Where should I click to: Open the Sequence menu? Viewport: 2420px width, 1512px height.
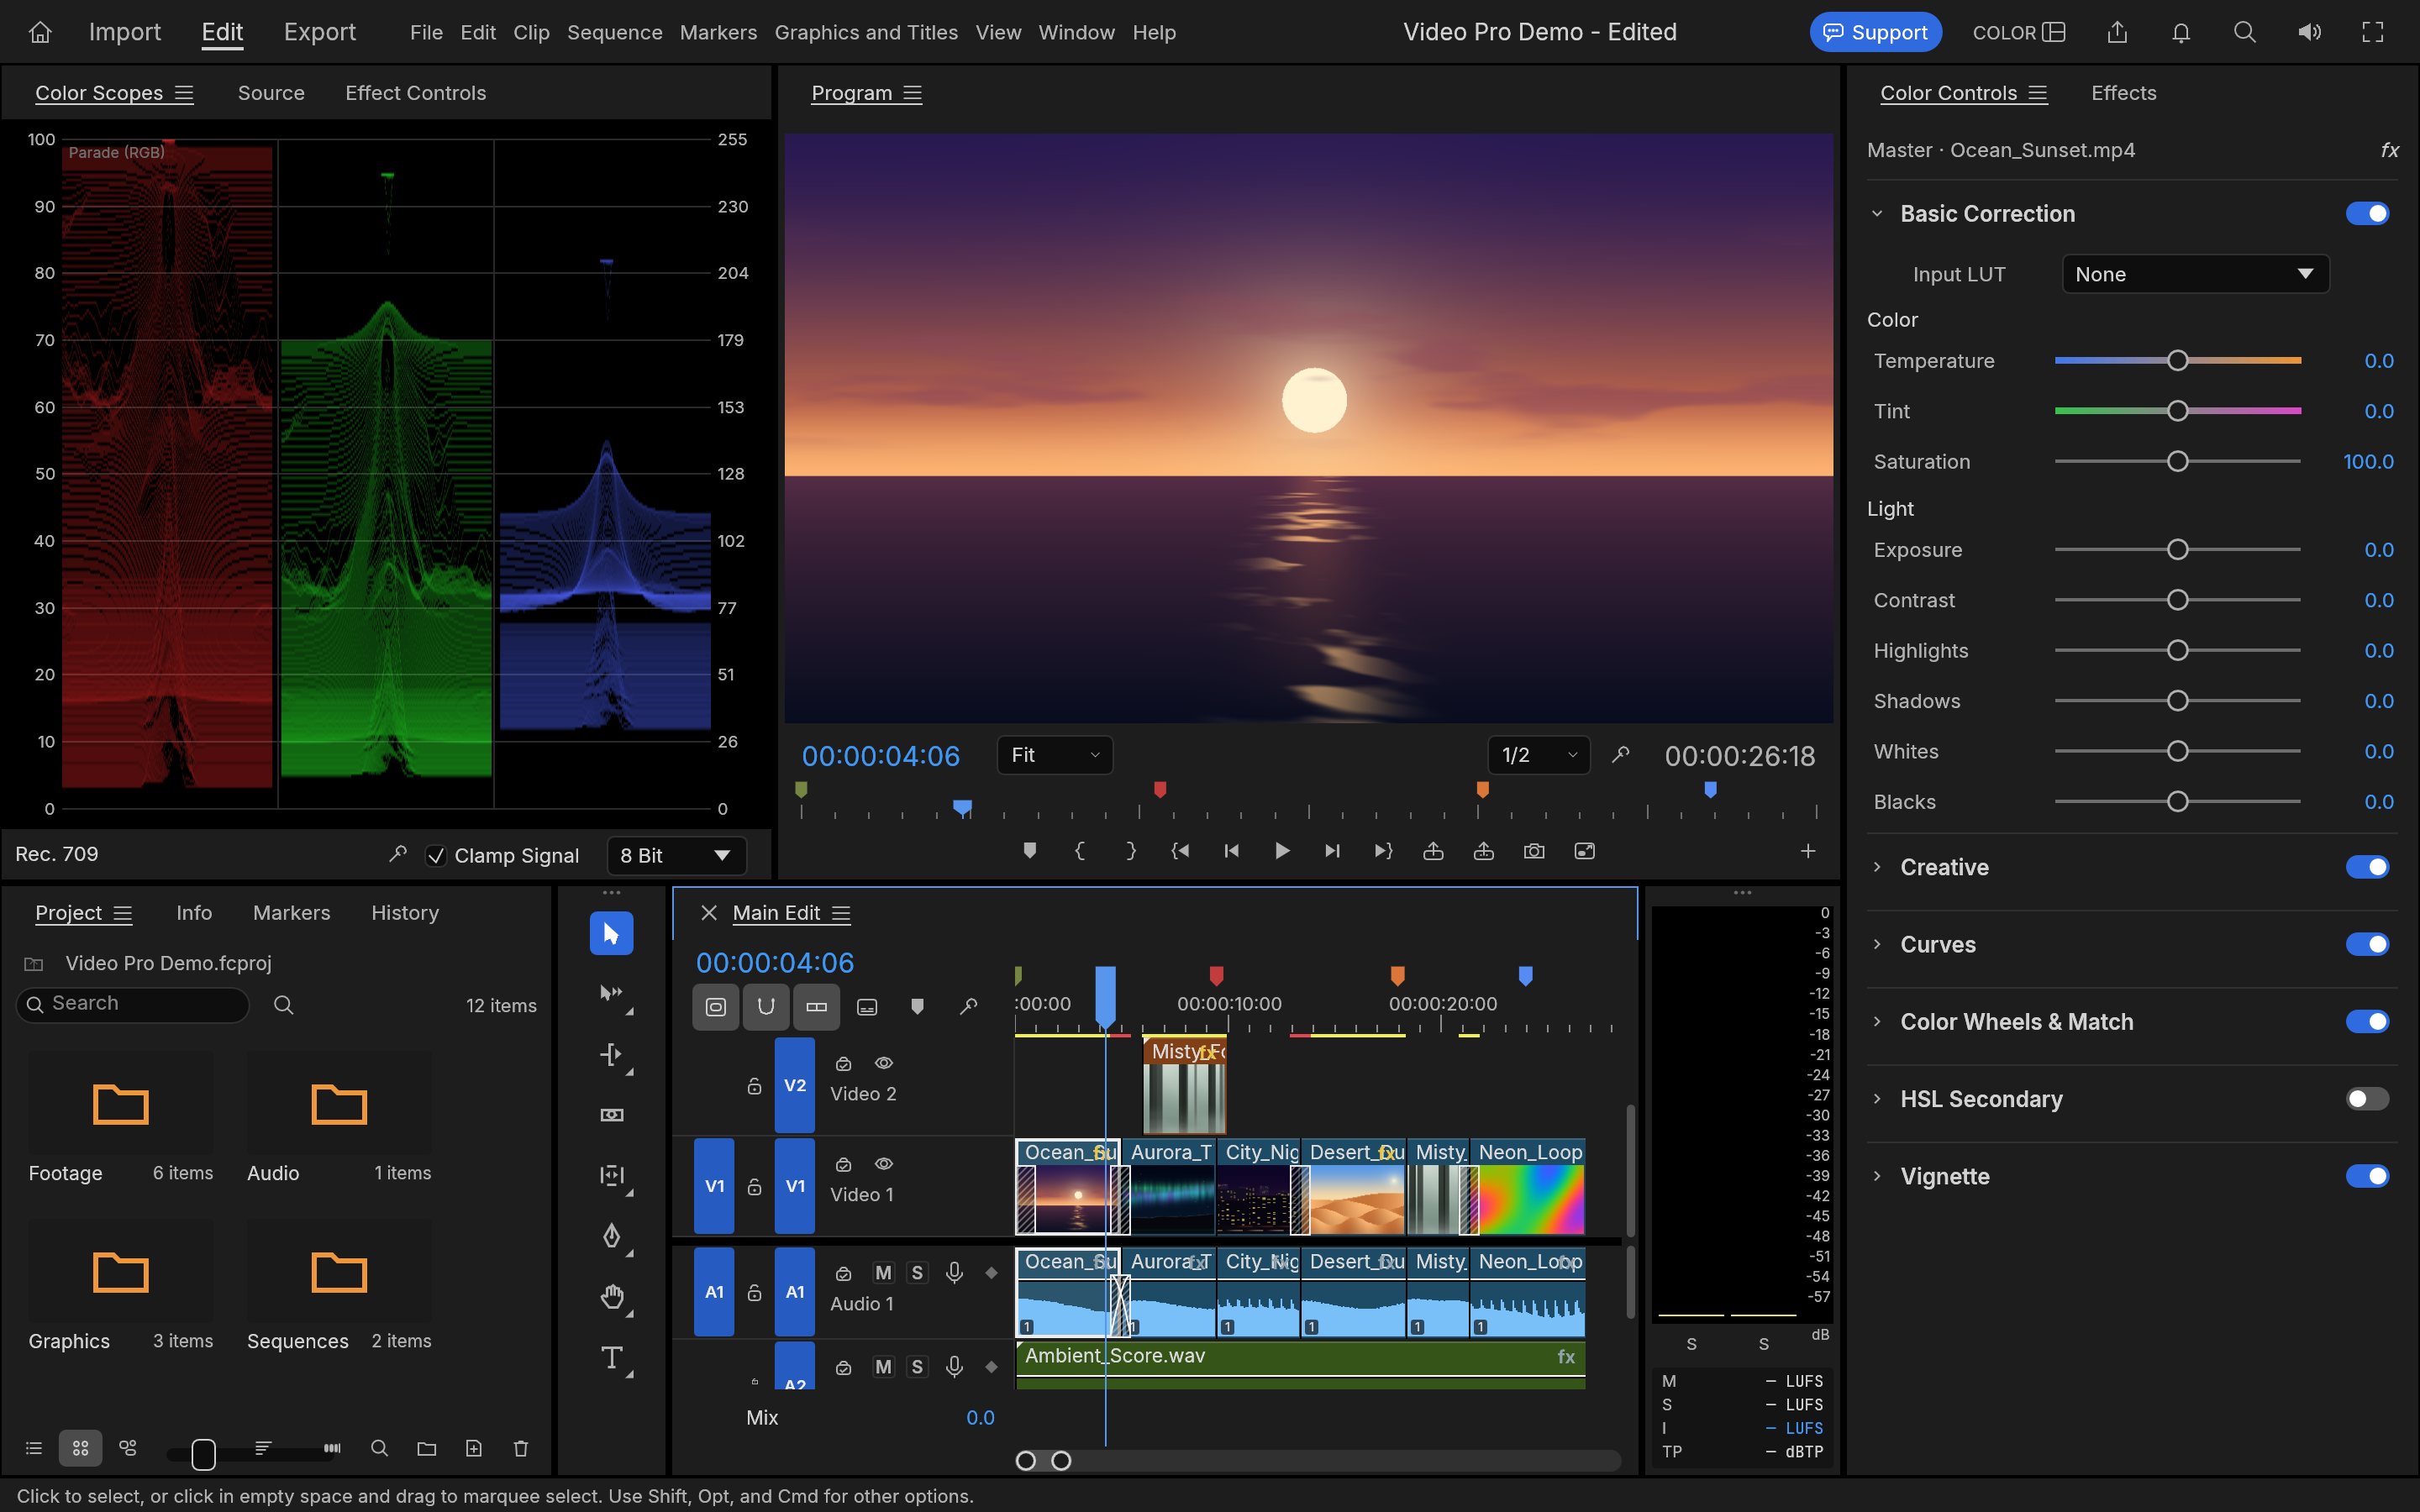pyautogui.click(x=614, y=32)
